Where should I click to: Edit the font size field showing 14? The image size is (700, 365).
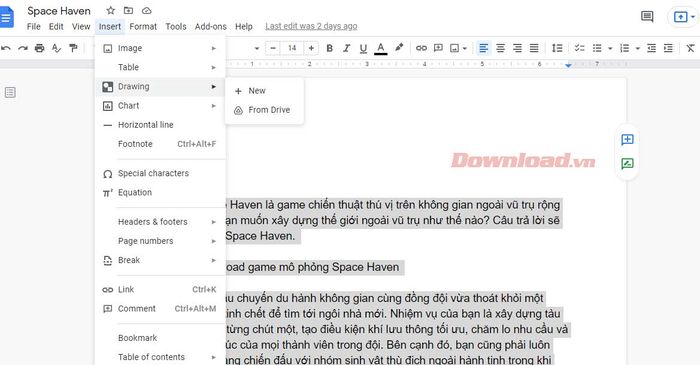pos(292,48)
